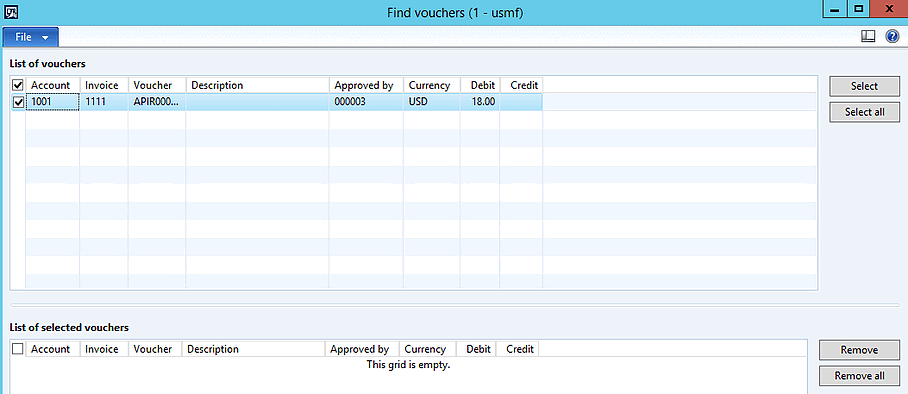Click Invoice header in List of selected vouchers
This screenshot has height=394, width=908.
click(104, 349)
